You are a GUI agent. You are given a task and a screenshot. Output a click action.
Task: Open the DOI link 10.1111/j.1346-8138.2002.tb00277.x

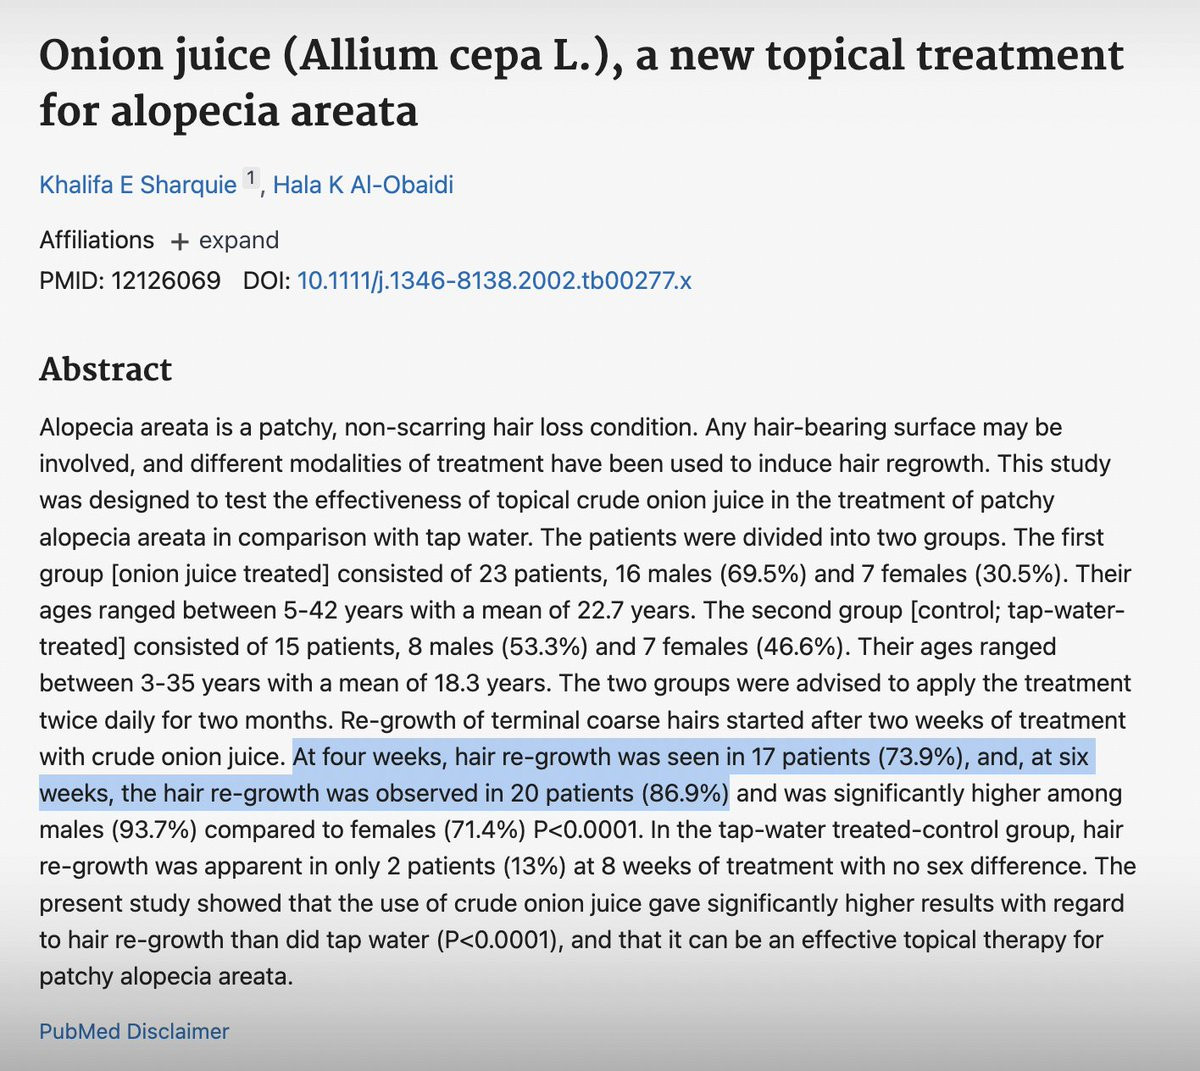494,280
